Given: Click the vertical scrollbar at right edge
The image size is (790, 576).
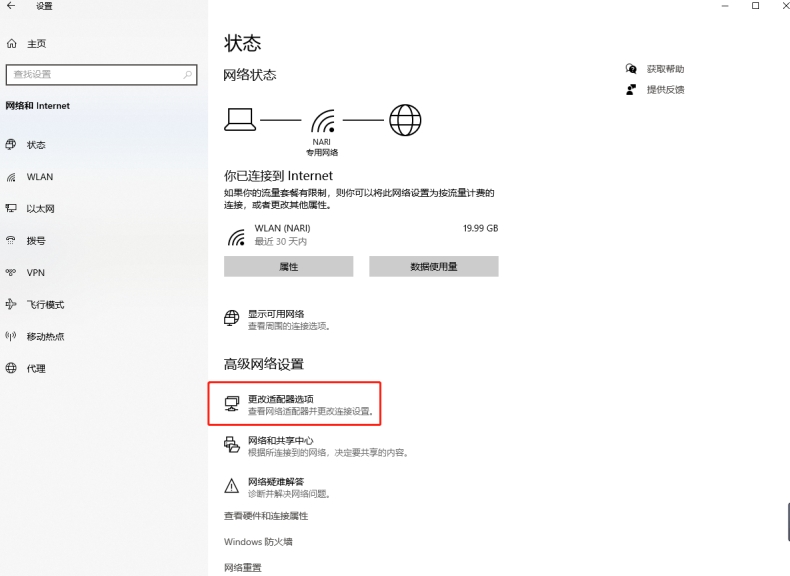Looking at the screenshot, I should tap(787, 522).
